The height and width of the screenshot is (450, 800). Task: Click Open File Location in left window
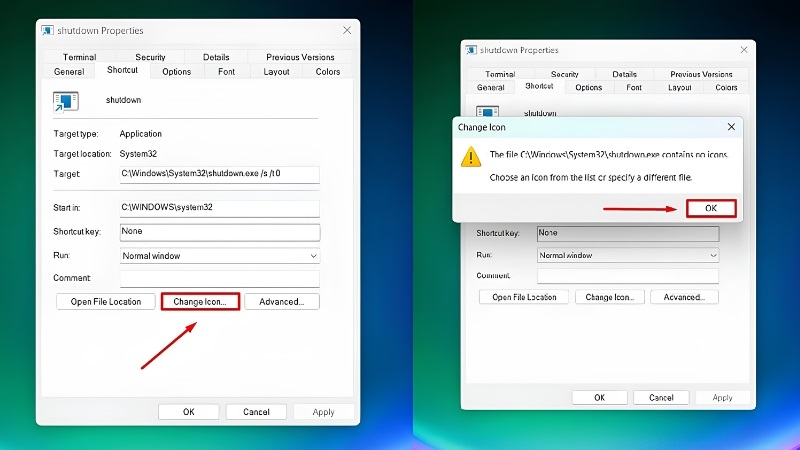coord(106,302)
